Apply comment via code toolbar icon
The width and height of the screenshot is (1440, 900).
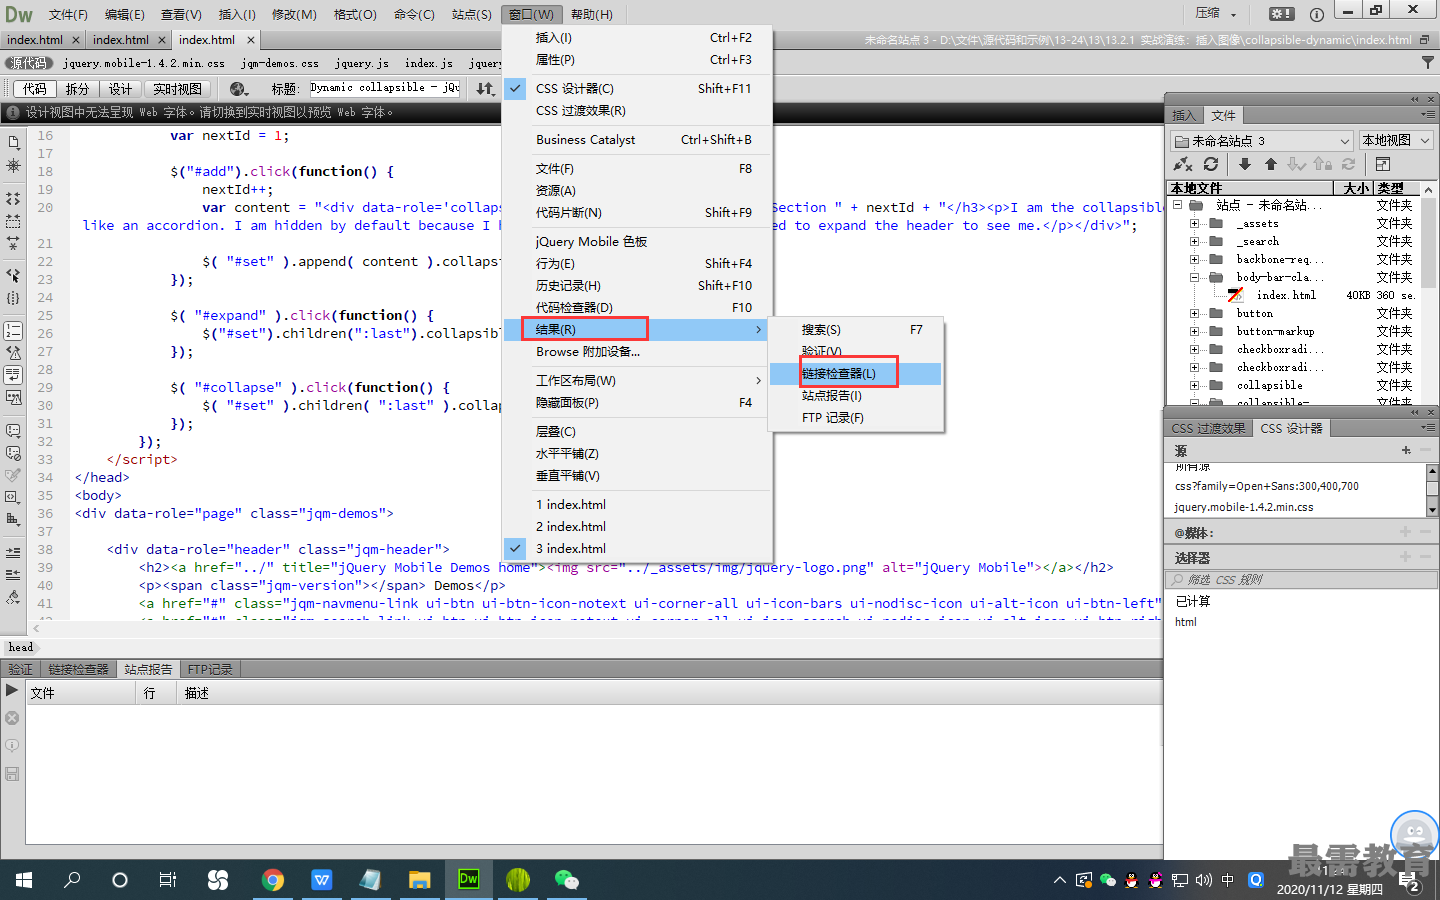click(x=13, y=431)
